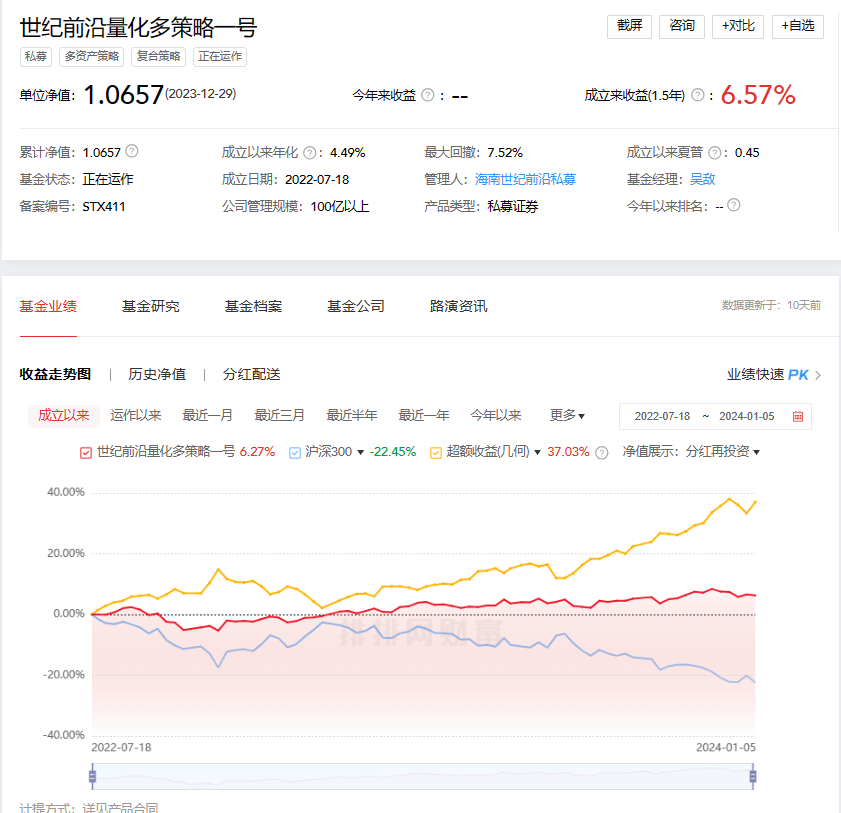Toggle 超额收益(几何) series checkbox
This screenshot has height=813, width=841.
436,453
